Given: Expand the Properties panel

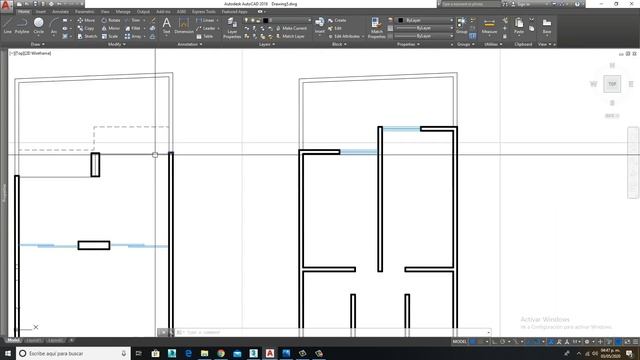Looking at the screenshot, I should [408, 44].
